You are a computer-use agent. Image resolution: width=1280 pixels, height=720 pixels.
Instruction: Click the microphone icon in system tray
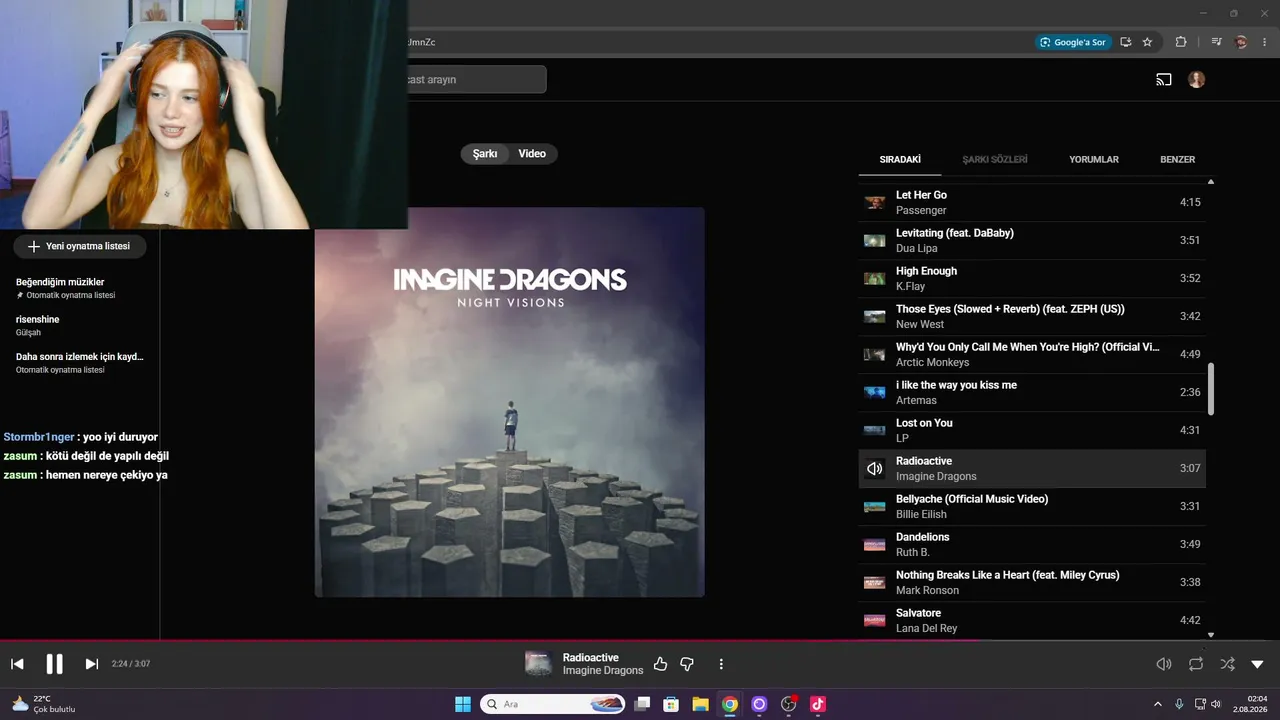1179,704
